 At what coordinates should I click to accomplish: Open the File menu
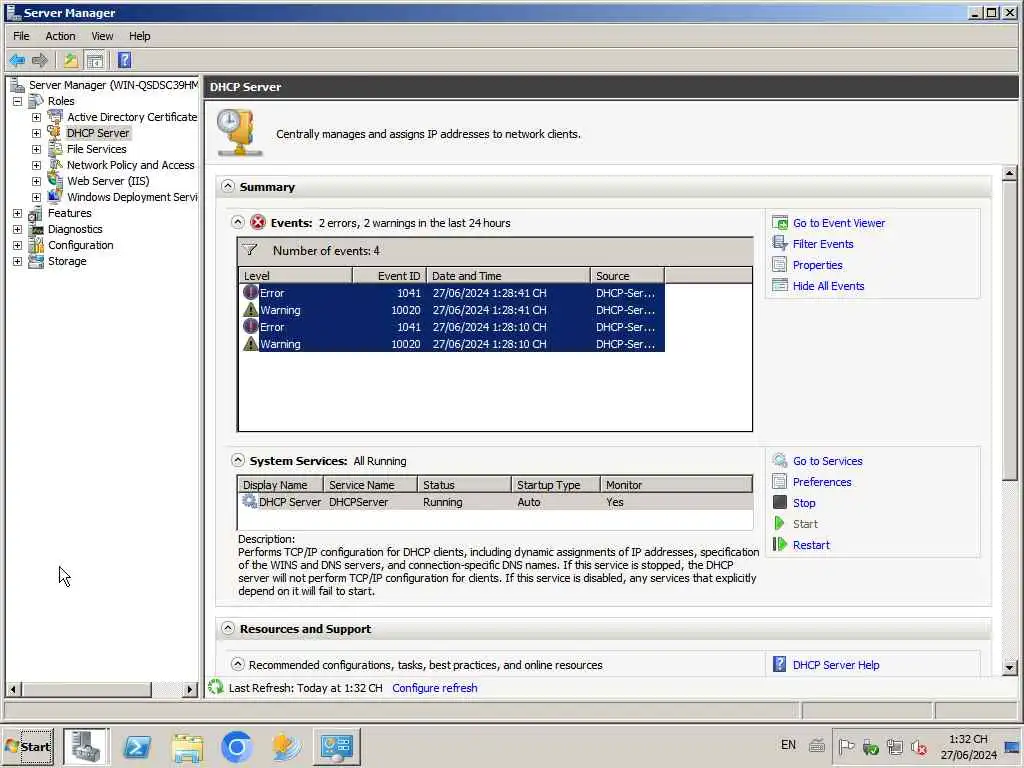click(21, 36)
